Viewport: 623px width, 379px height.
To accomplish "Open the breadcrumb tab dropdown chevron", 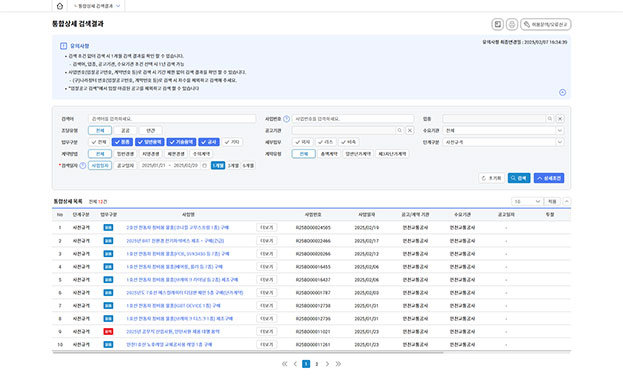I will 118,6.
